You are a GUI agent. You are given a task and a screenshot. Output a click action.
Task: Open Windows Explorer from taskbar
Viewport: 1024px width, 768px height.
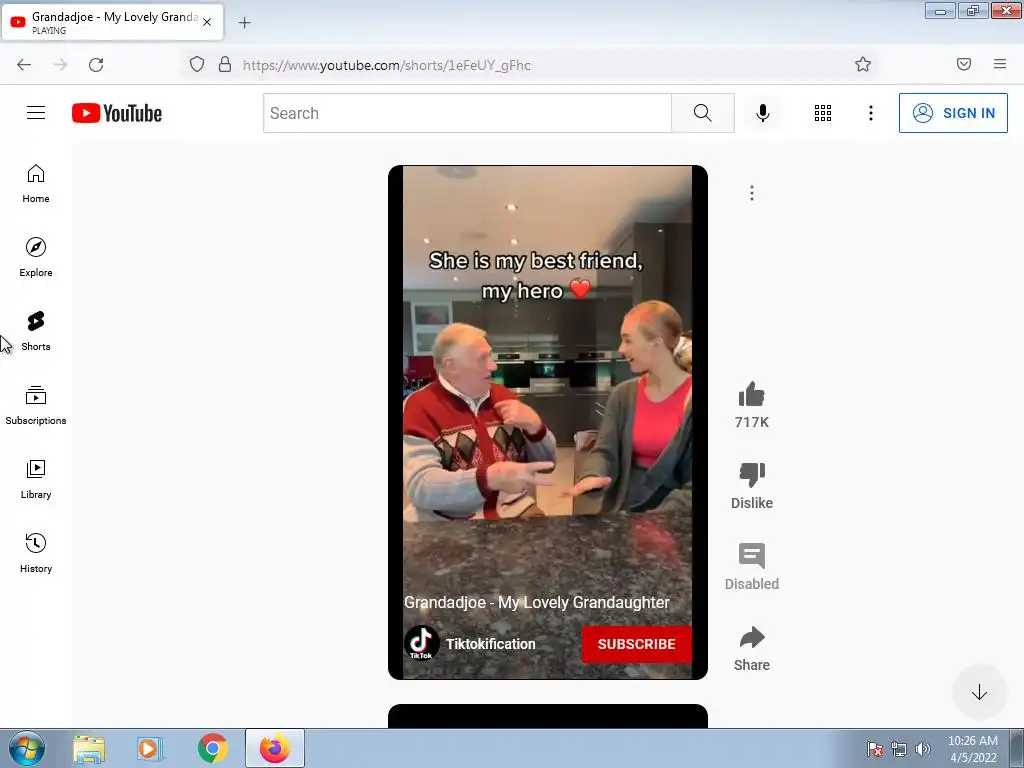tap(89, 749)
